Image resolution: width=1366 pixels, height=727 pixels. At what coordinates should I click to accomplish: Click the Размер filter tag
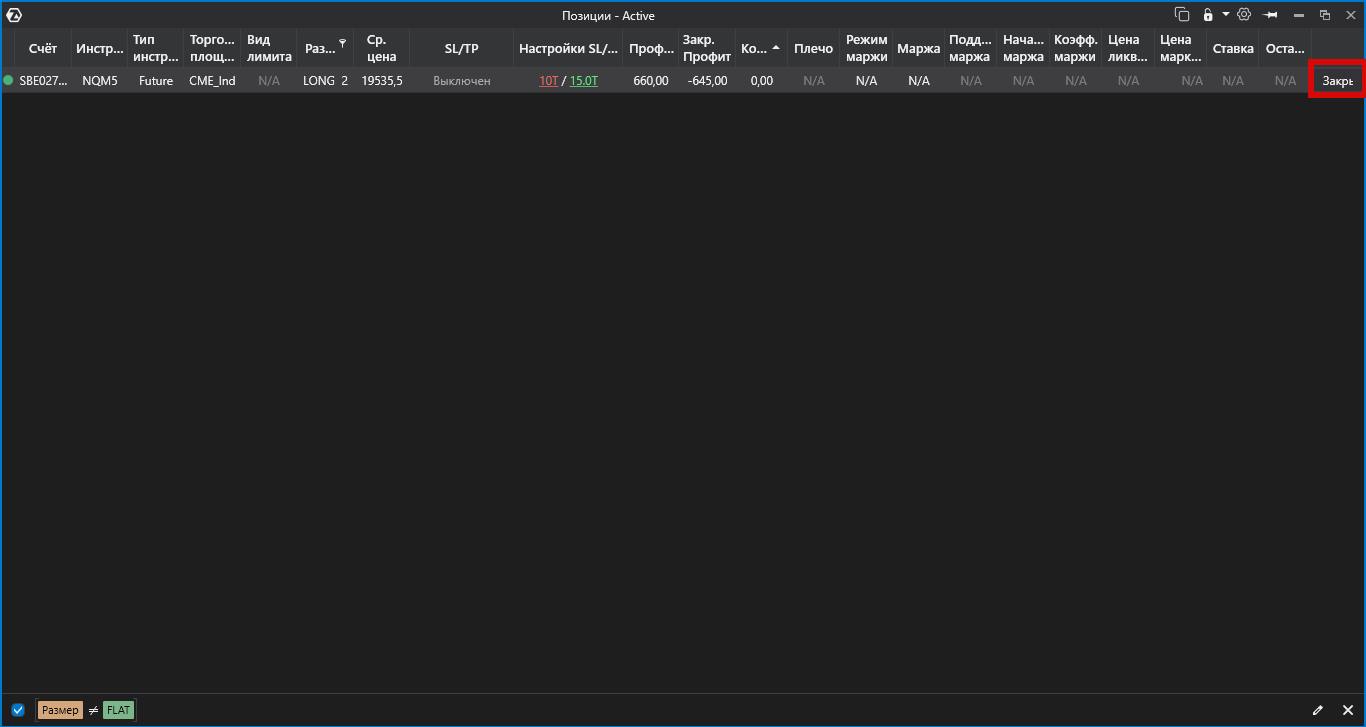60,710
